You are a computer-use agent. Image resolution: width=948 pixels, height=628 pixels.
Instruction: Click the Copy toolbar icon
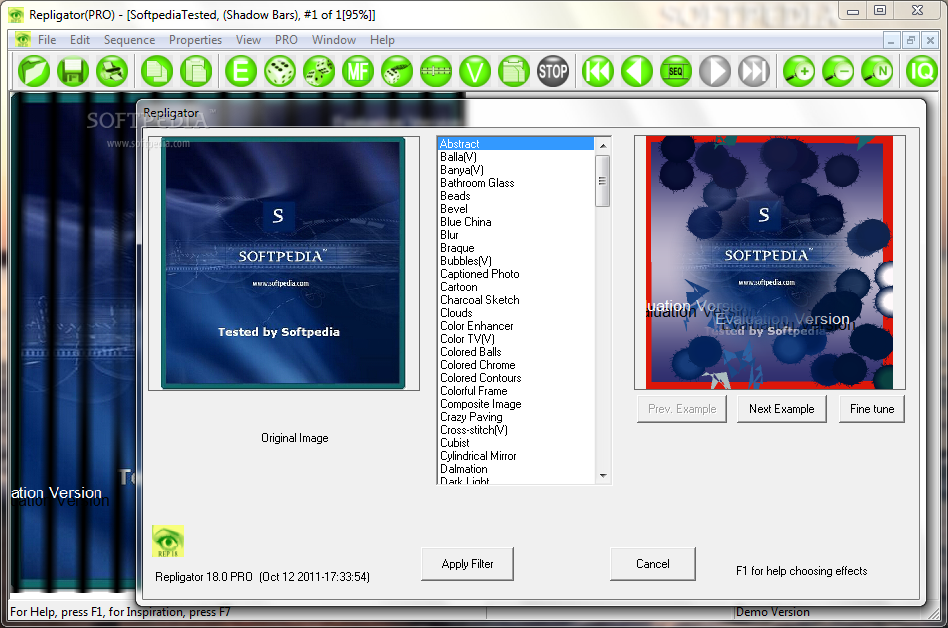coord(157,71)
